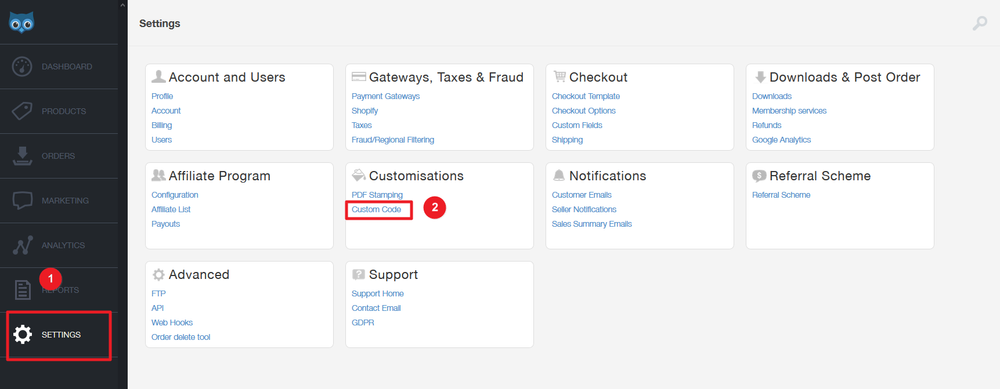Click the Gateways credit card icon
1000x389 pixels.
coord(358,77)
